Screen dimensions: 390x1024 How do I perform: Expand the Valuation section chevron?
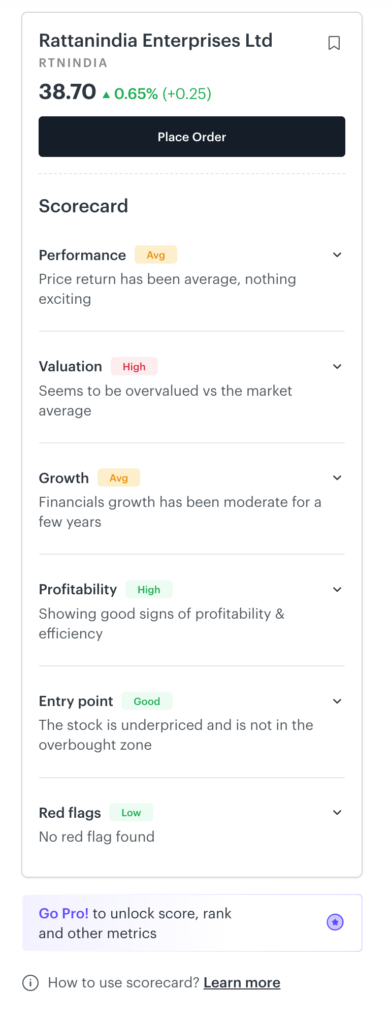click(337, 366)
